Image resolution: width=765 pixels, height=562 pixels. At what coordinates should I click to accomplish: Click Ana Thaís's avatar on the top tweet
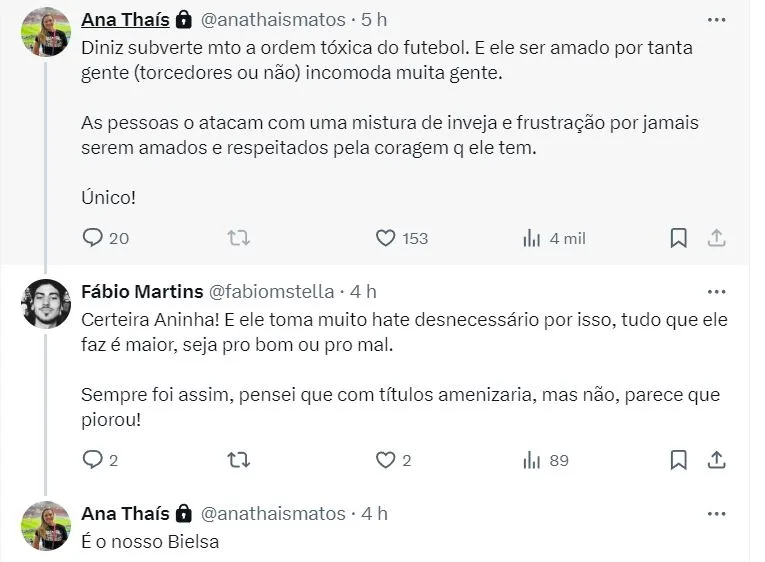(x=46, y=31)
